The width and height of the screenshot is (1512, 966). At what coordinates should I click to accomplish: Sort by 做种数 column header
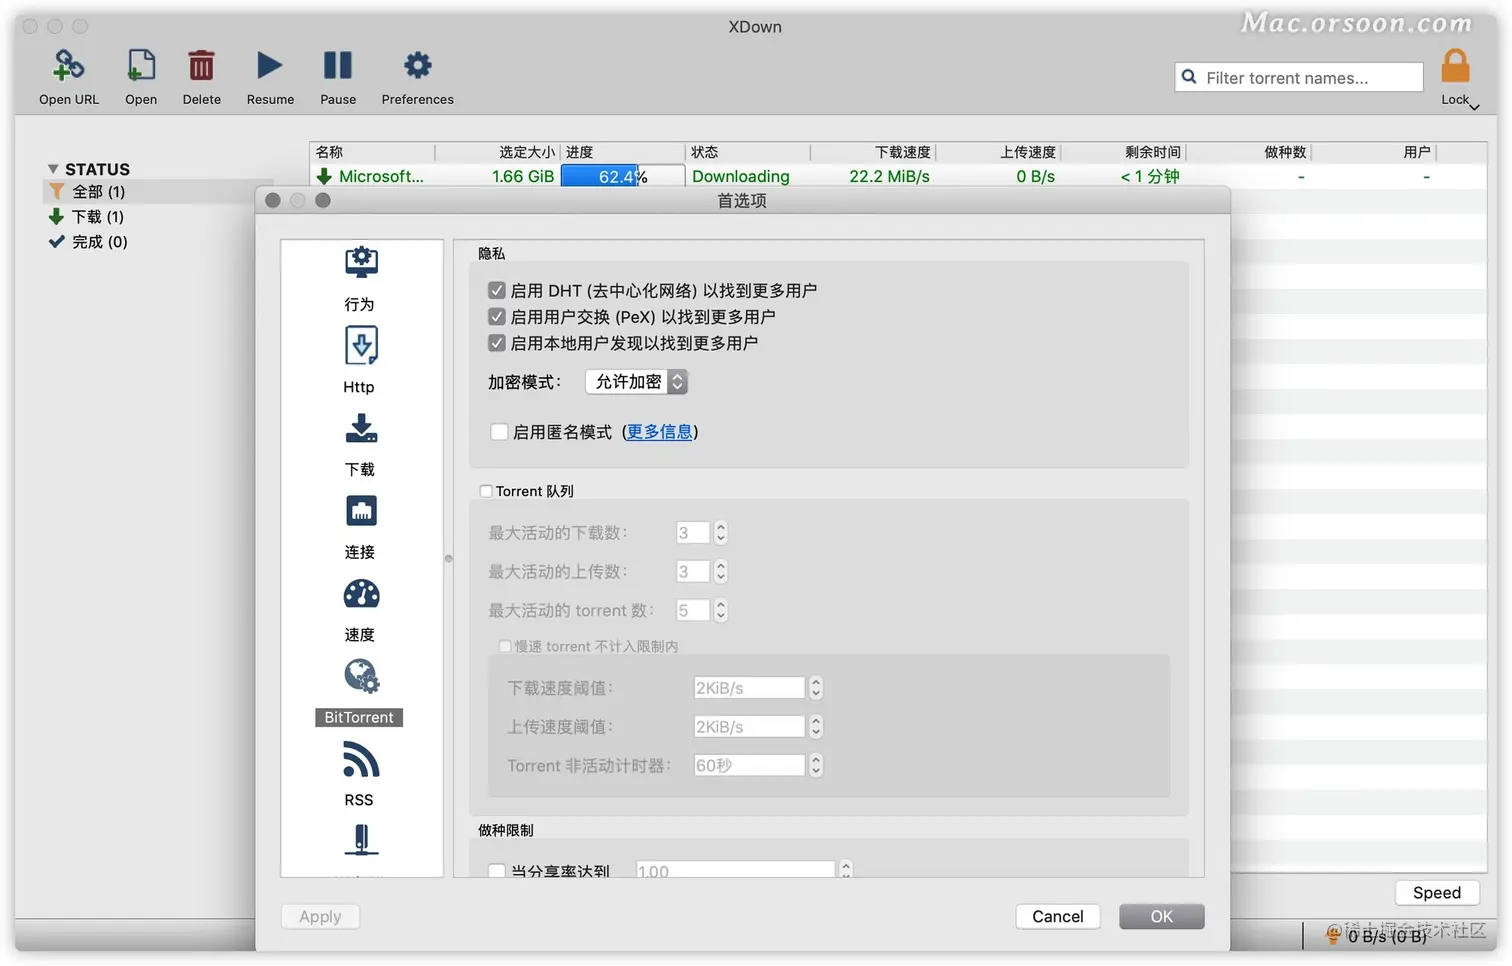(1248, 152)
